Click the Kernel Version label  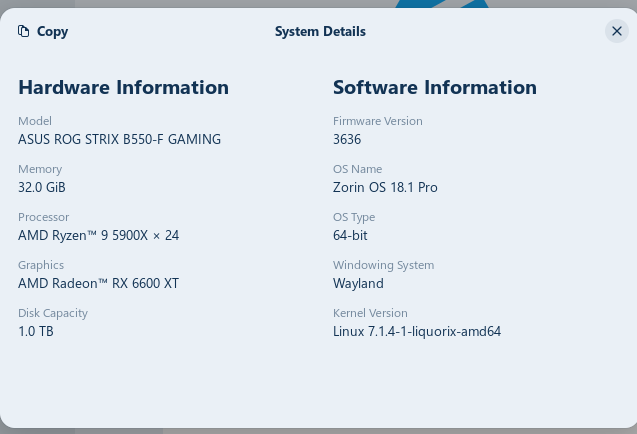coord(370,313)
